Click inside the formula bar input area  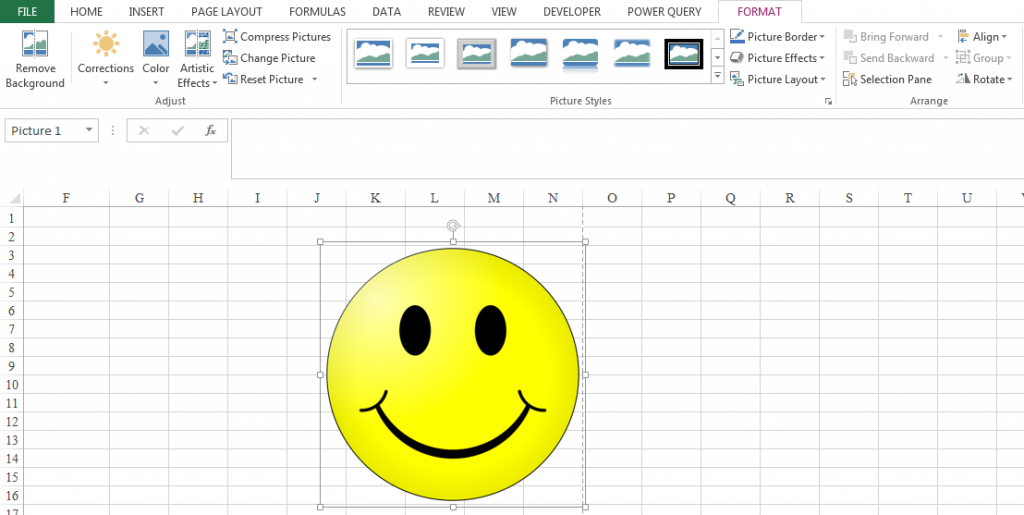point(627,148)
